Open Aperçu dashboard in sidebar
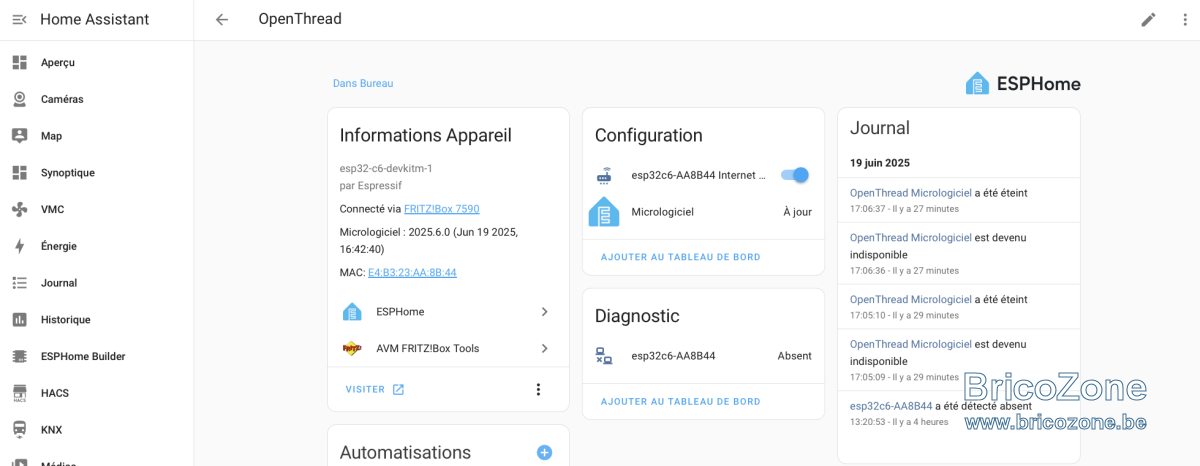The width and height of the screenshot is (1200, 466). click(97, 62)
